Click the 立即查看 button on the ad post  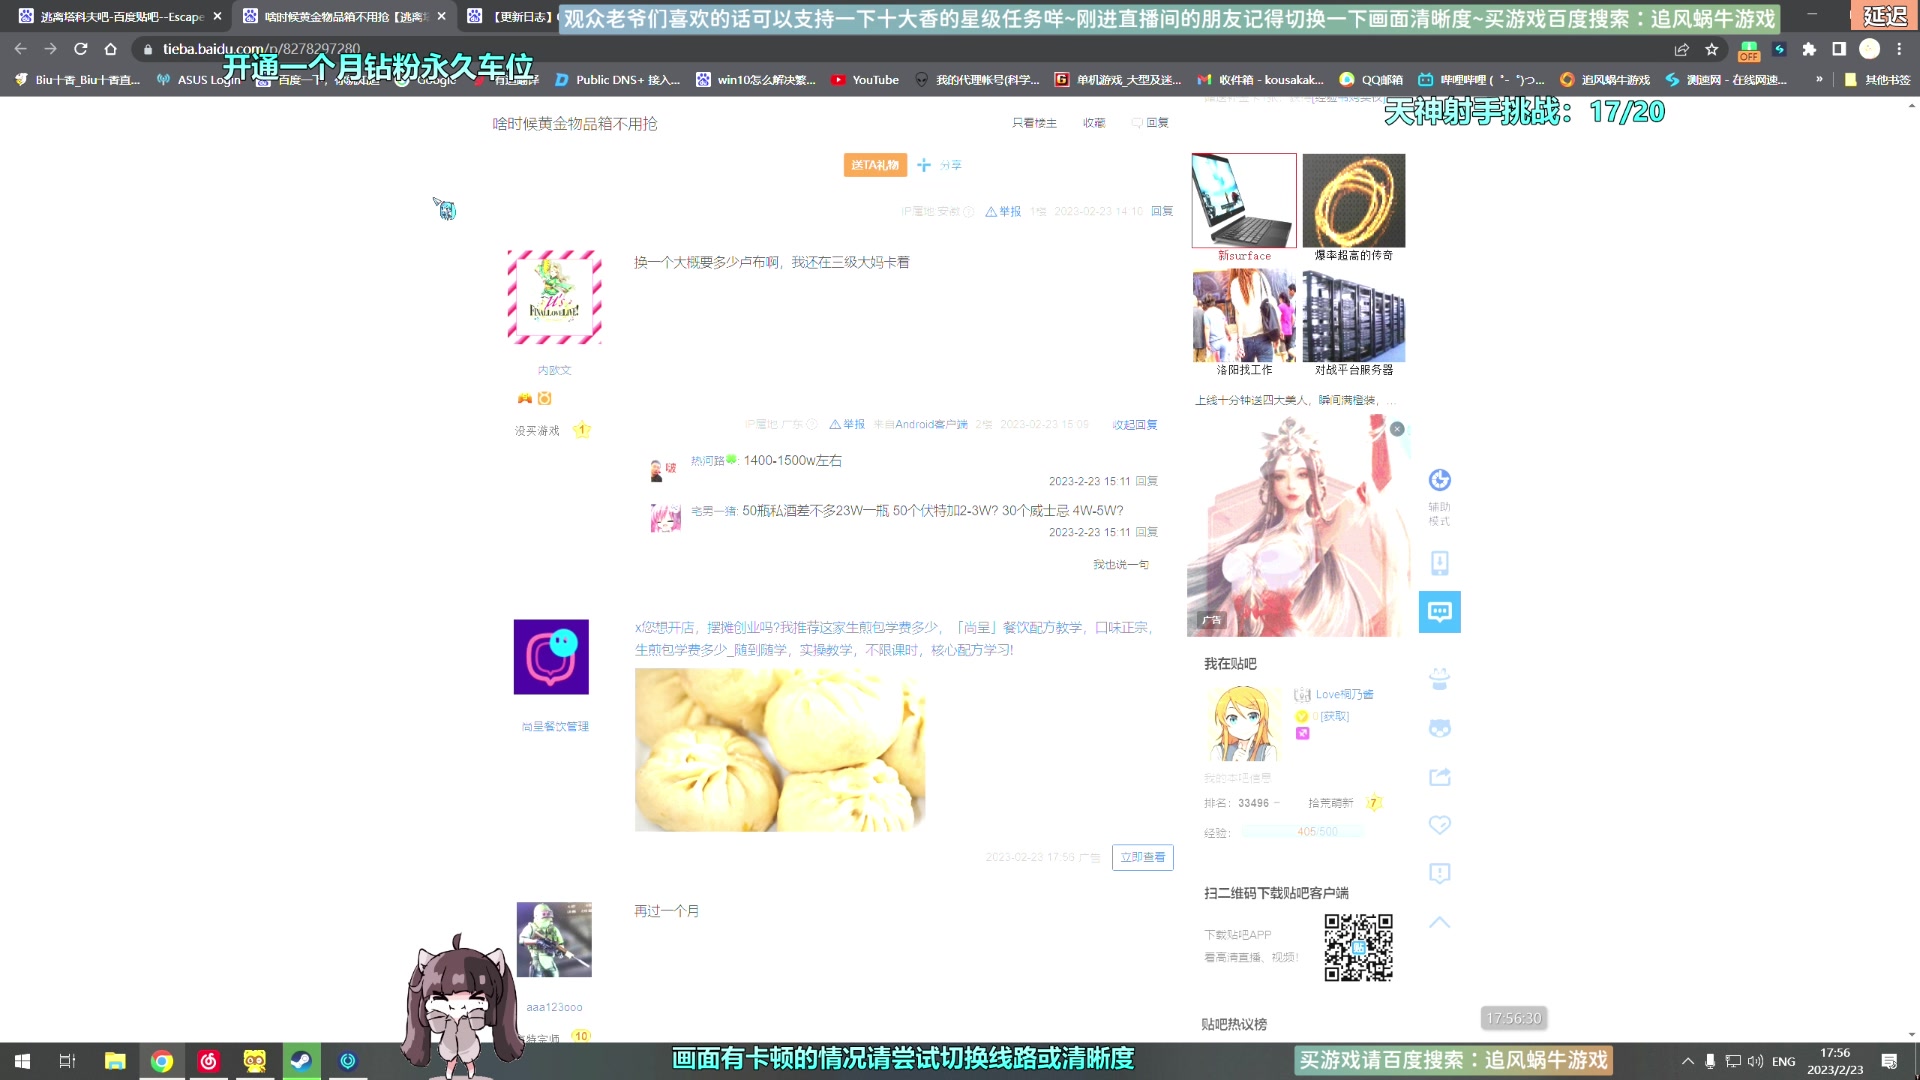[1142, 857]
